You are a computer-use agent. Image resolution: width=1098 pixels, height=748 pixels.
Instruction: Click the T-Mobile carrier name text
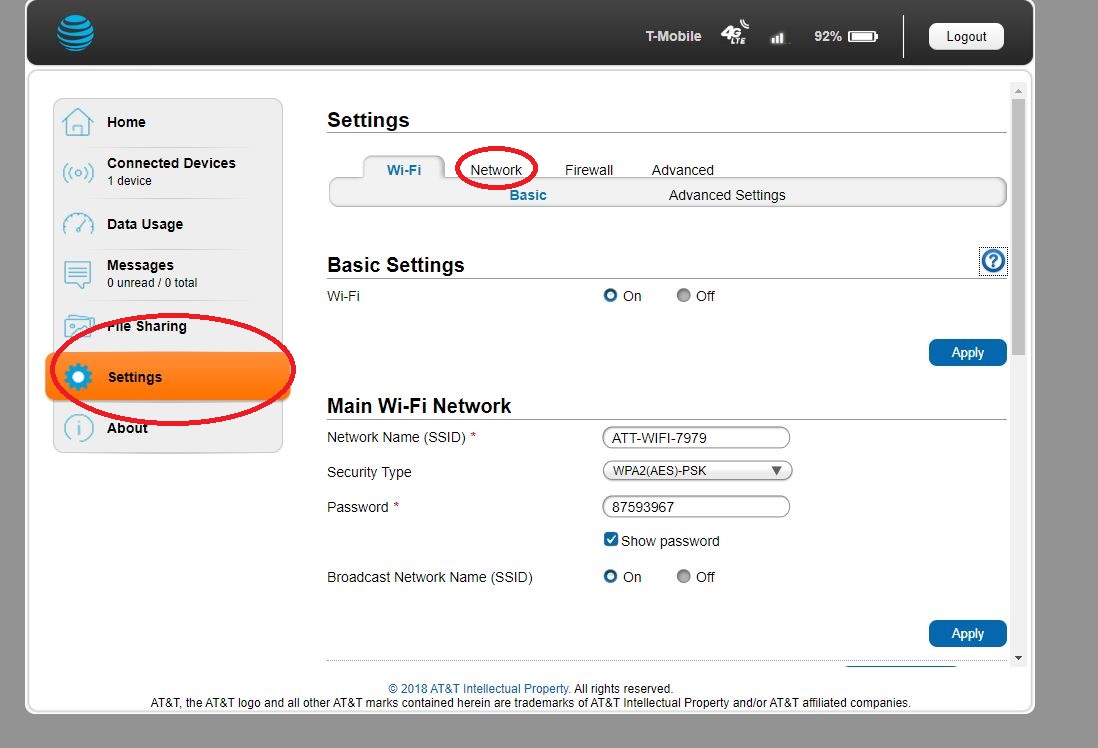tap(673, 36)
